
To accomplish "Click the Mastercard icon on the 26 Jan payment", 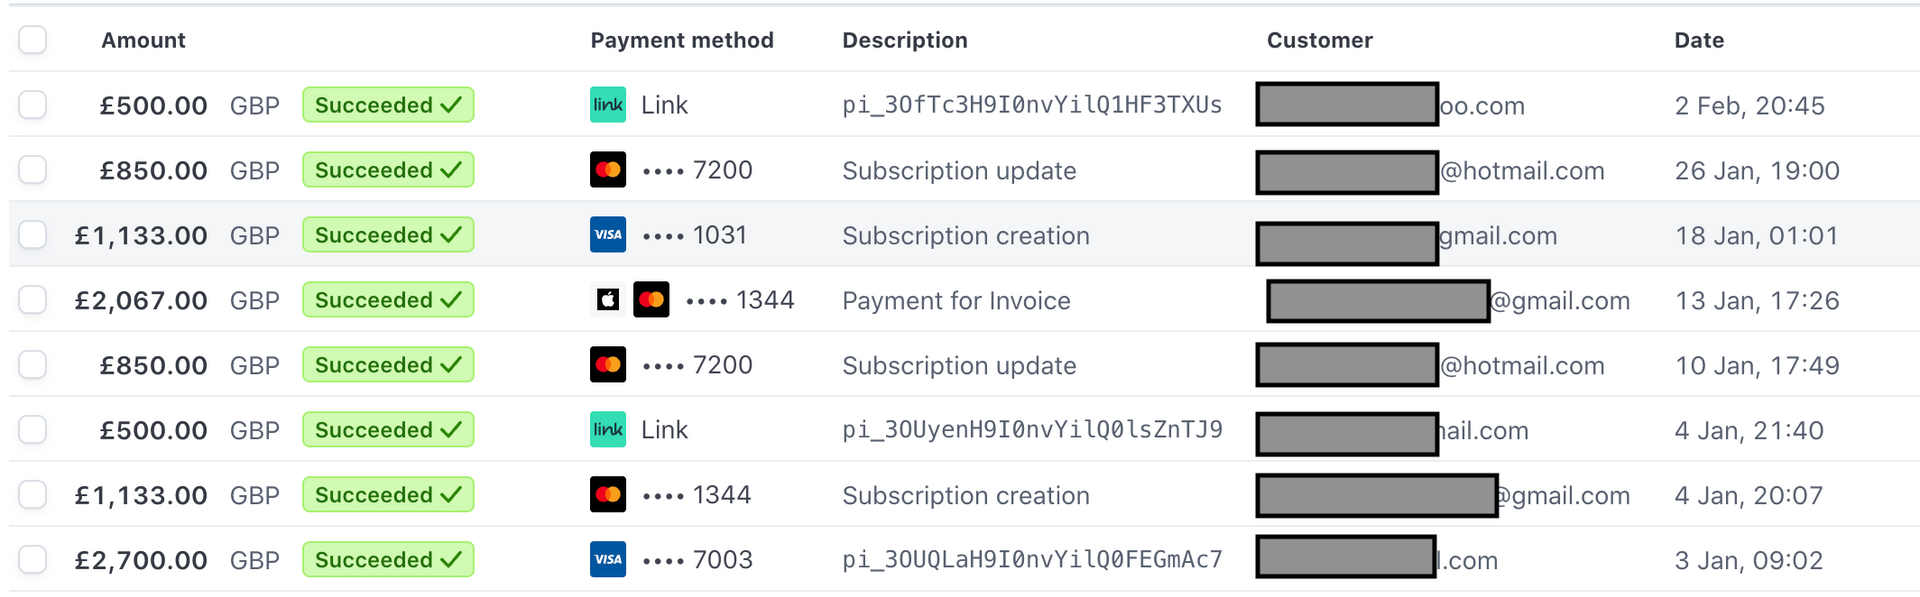I will (608, 170).
